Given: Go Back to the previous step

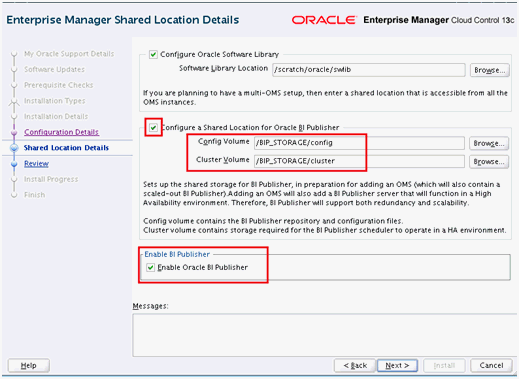Looking at the screenshot, I should tap(355, 365).
